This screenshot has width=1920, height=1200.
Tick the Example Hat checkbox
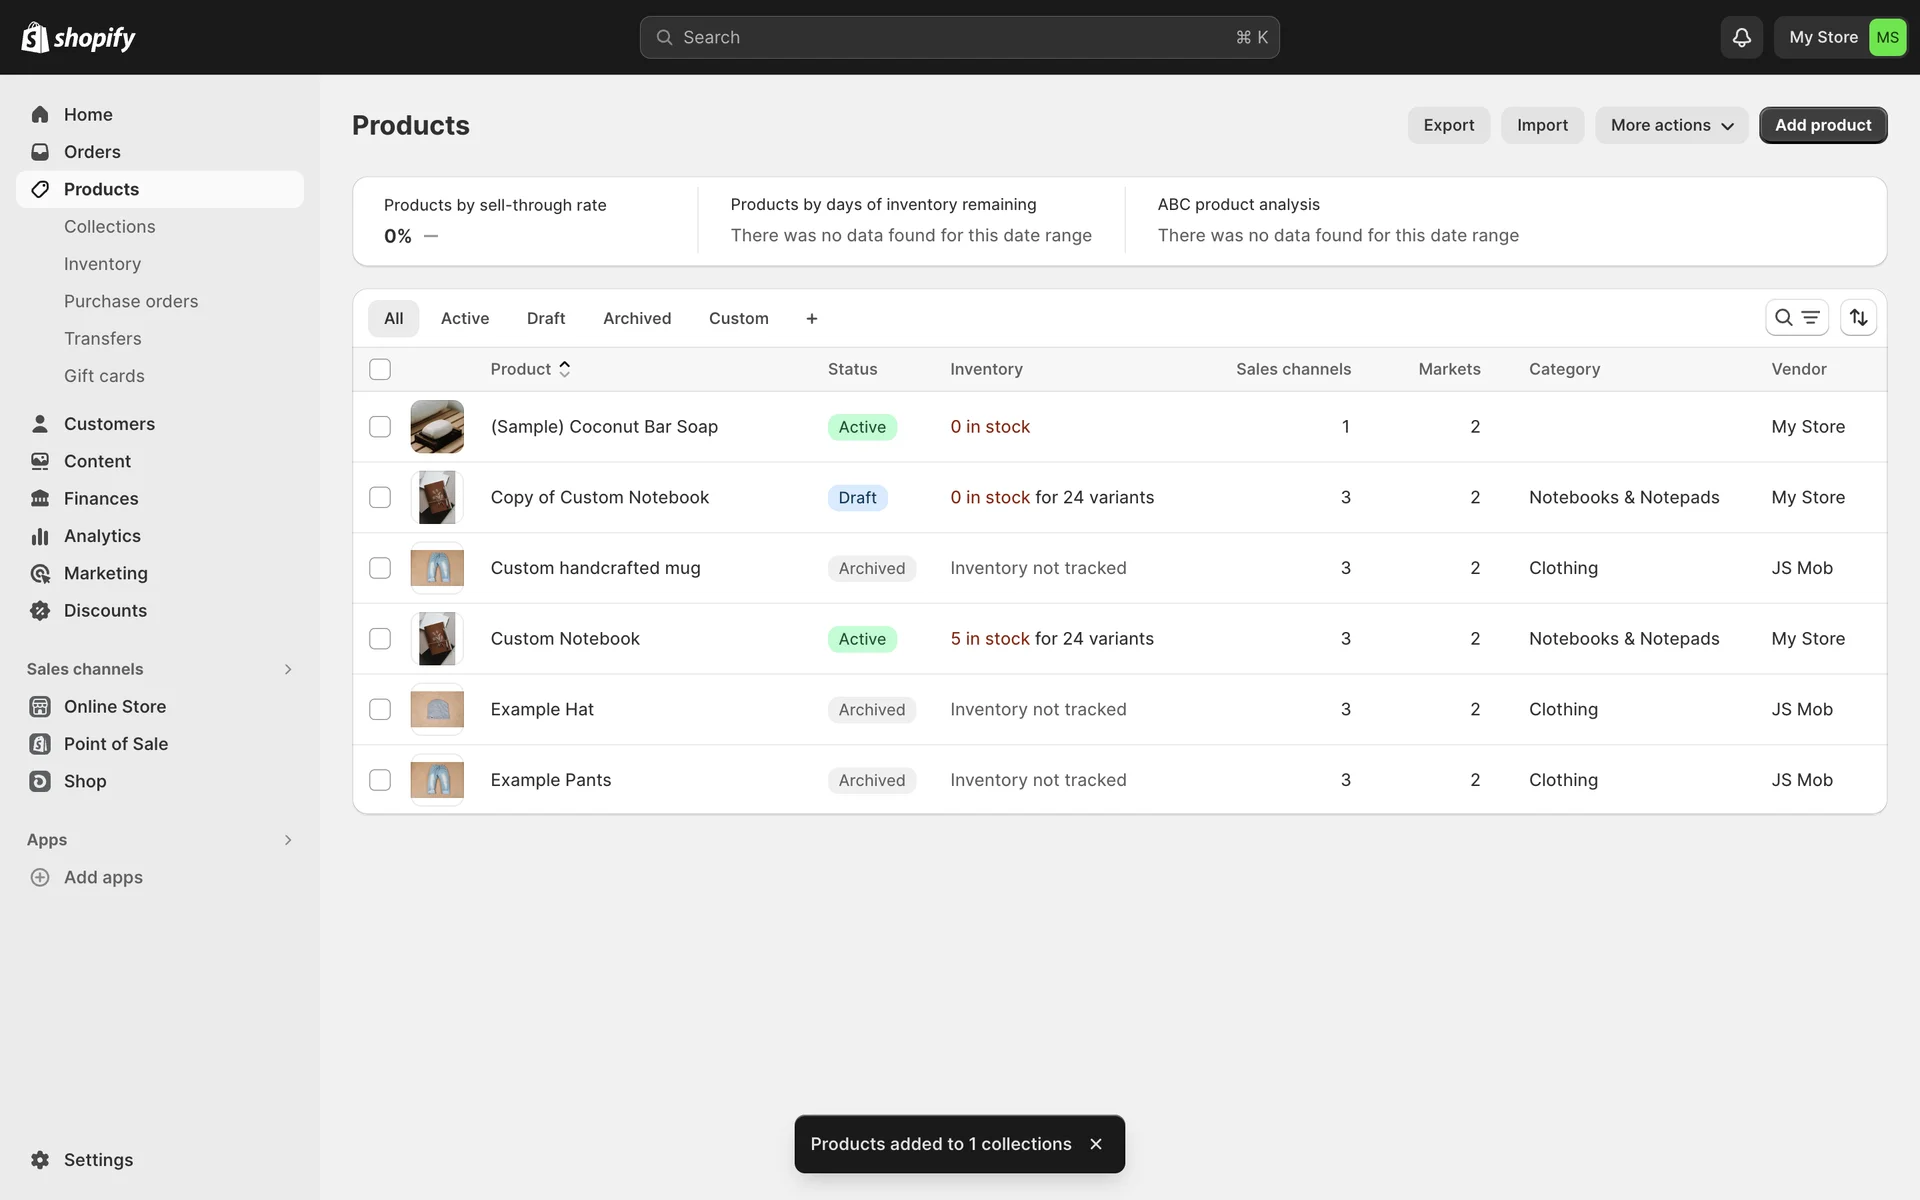[380, 709]
